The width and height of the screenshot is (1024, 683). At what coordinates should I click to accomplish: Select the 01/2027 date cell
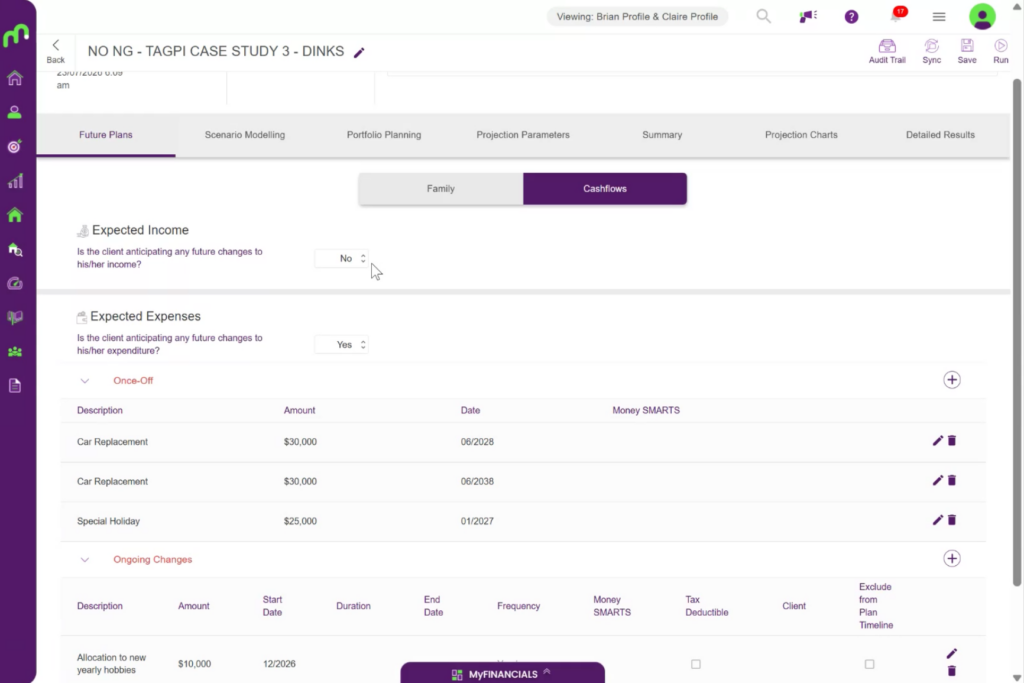[x=477, y=522]
